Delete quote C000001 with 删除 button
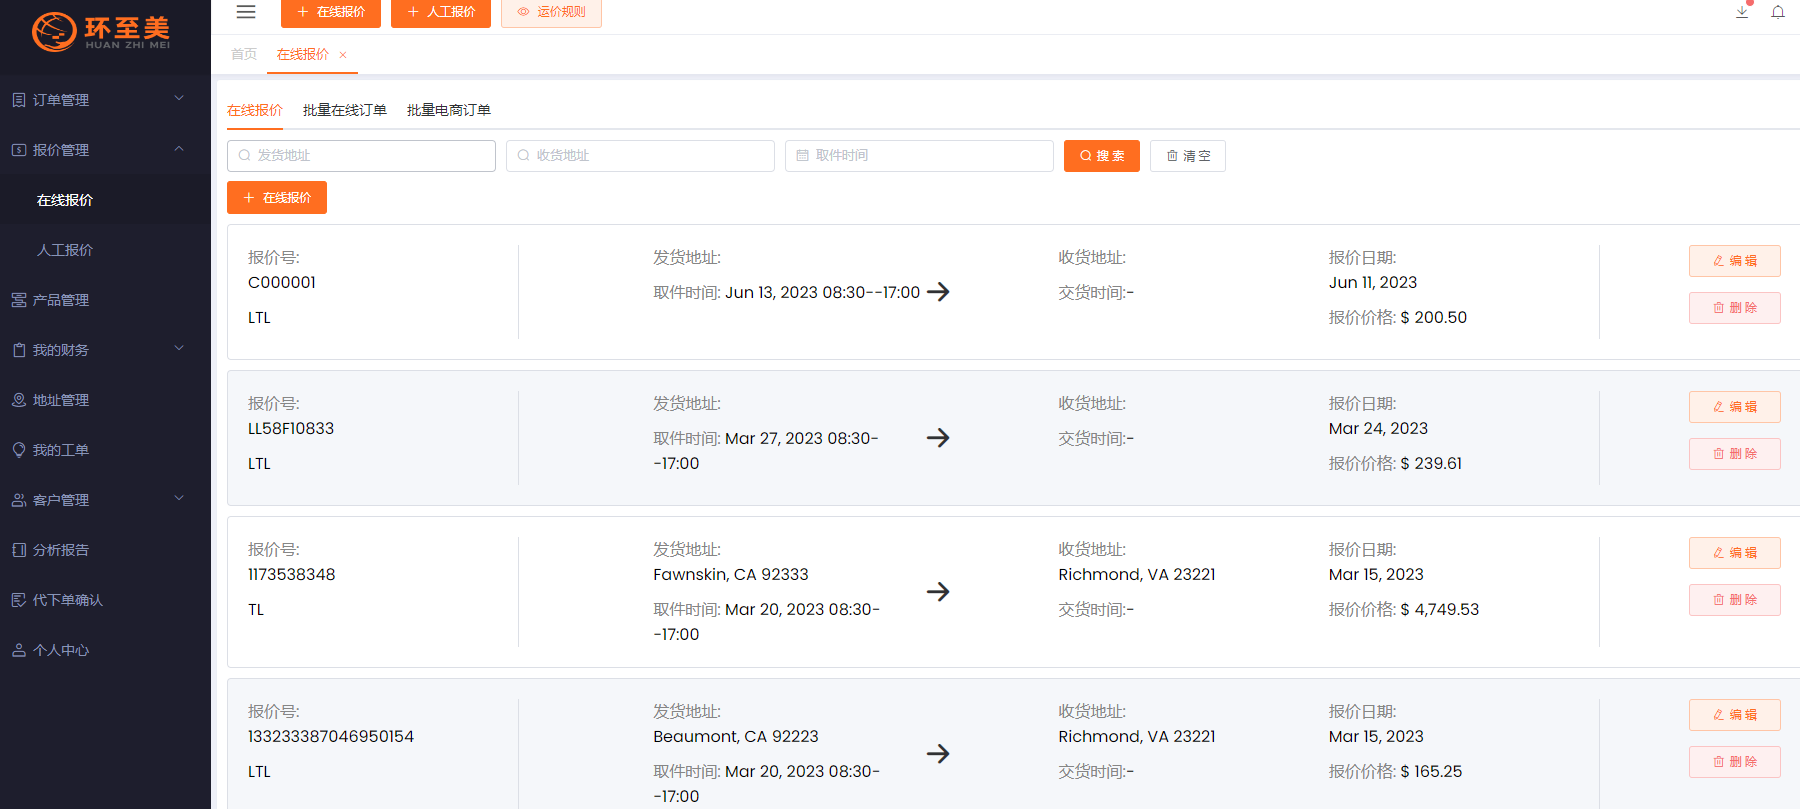The width and height of the screenshot is (1800, 809). pyautogui.click(x=1734, y=308)
